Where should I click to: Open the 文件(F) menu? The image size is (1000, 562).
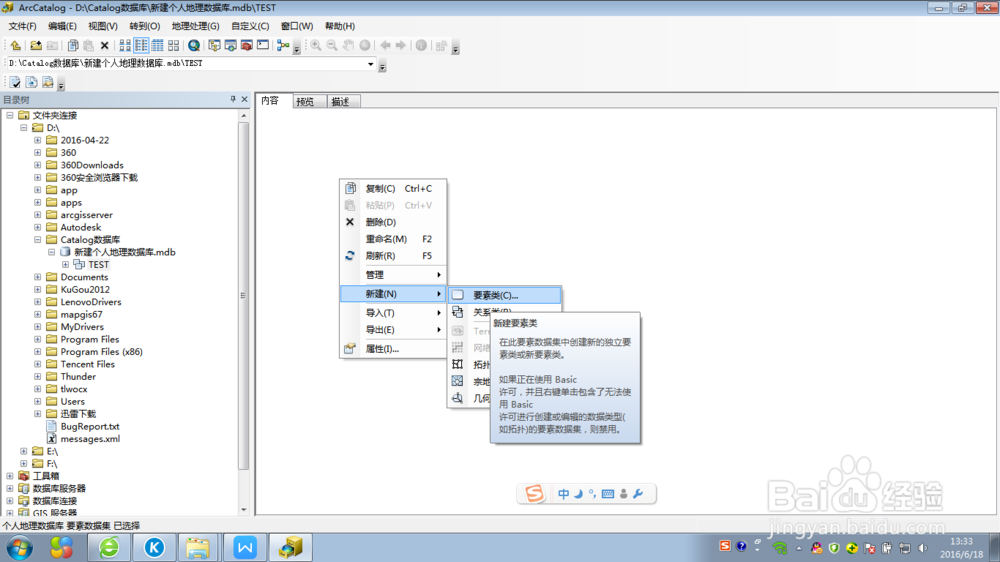click(22, 26)
